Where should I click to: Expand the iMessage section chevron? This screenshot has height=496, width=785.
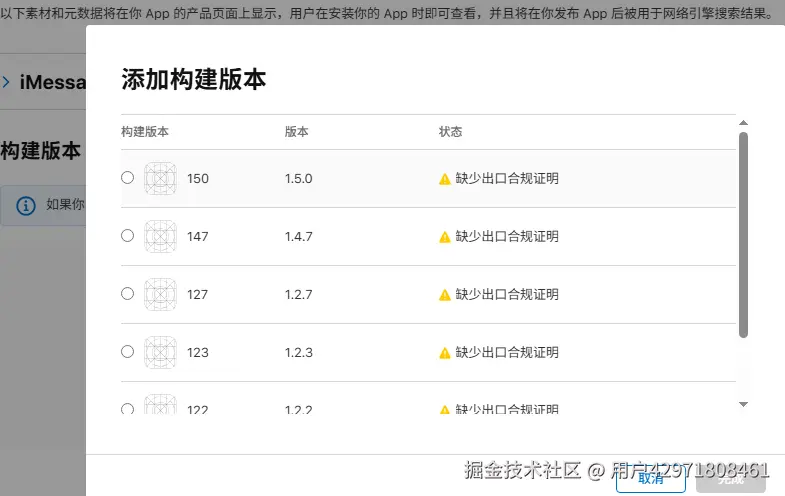[6, 82]
